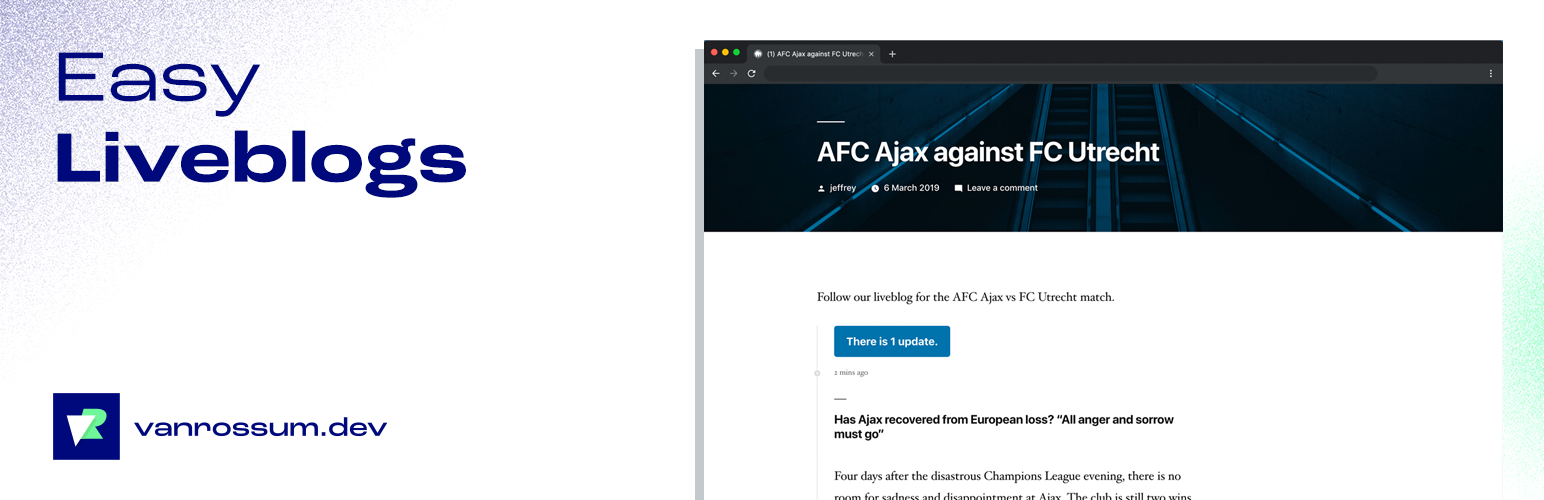Open a new tab with the plus icon
The height and width of the screenshot is (500, 1544).
tap(892, 54)
